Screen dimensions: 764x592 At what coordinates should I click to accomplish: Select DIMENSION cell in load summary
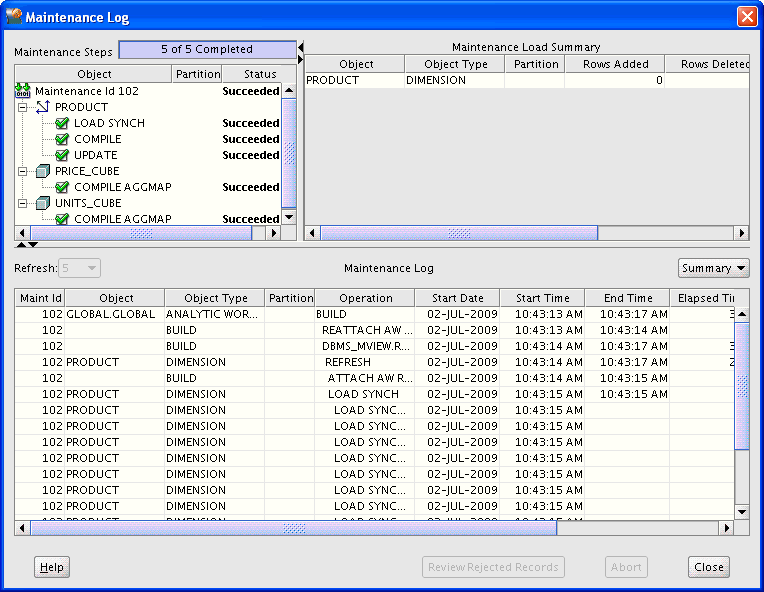click(x=455, y=80)
